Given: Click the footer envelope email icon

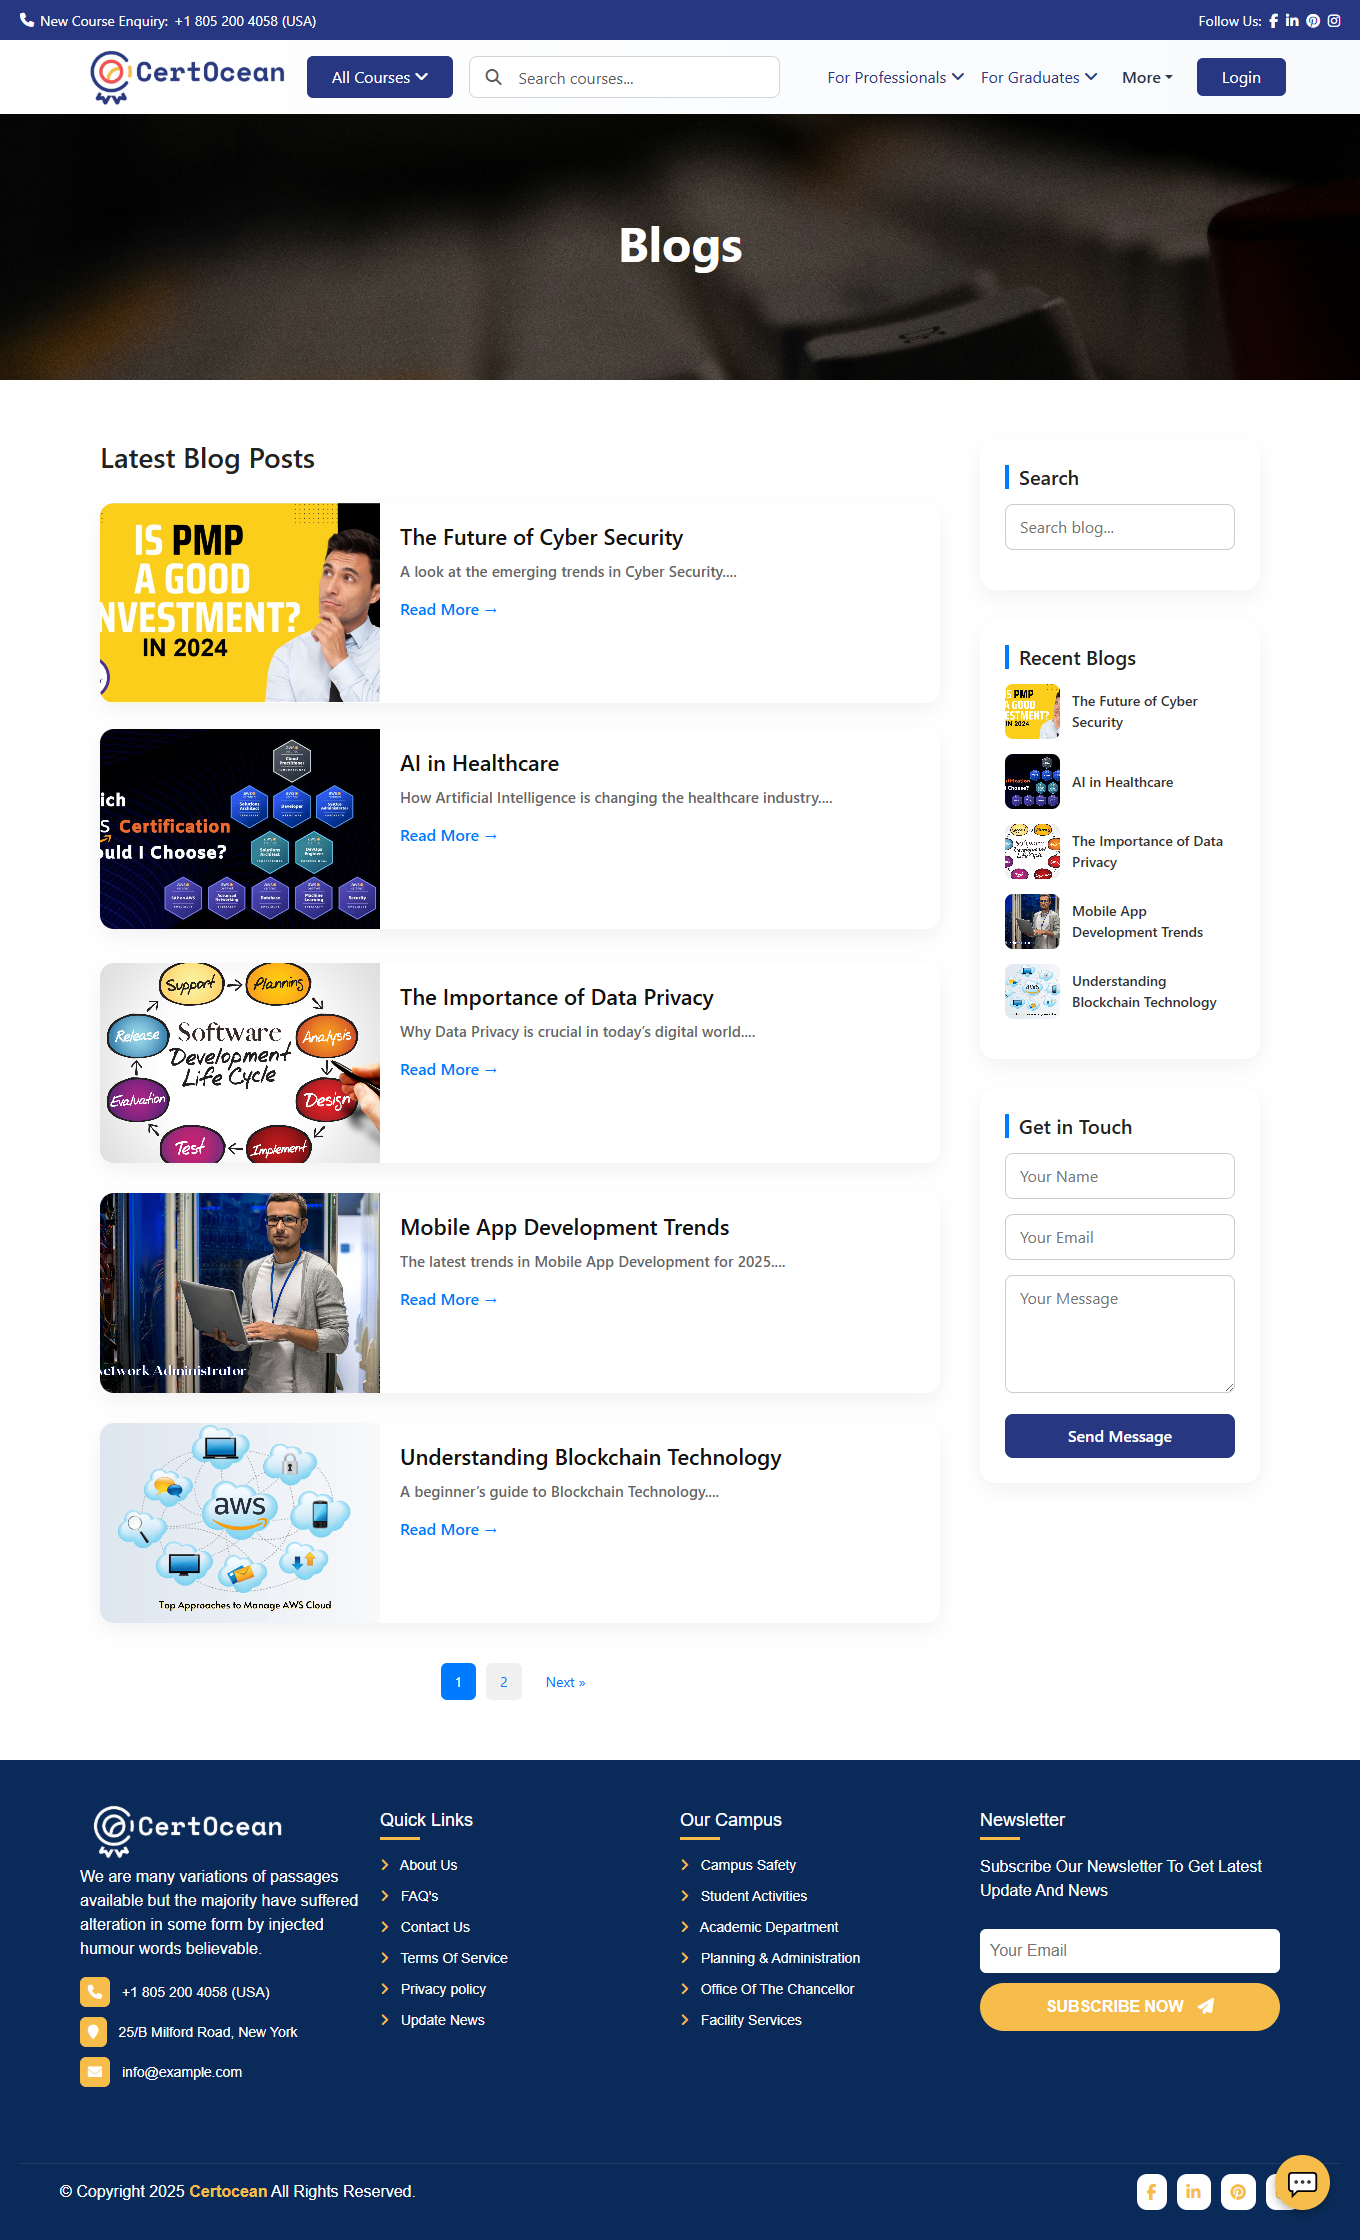Looking at the screenshot, I should coord(95,2072).
